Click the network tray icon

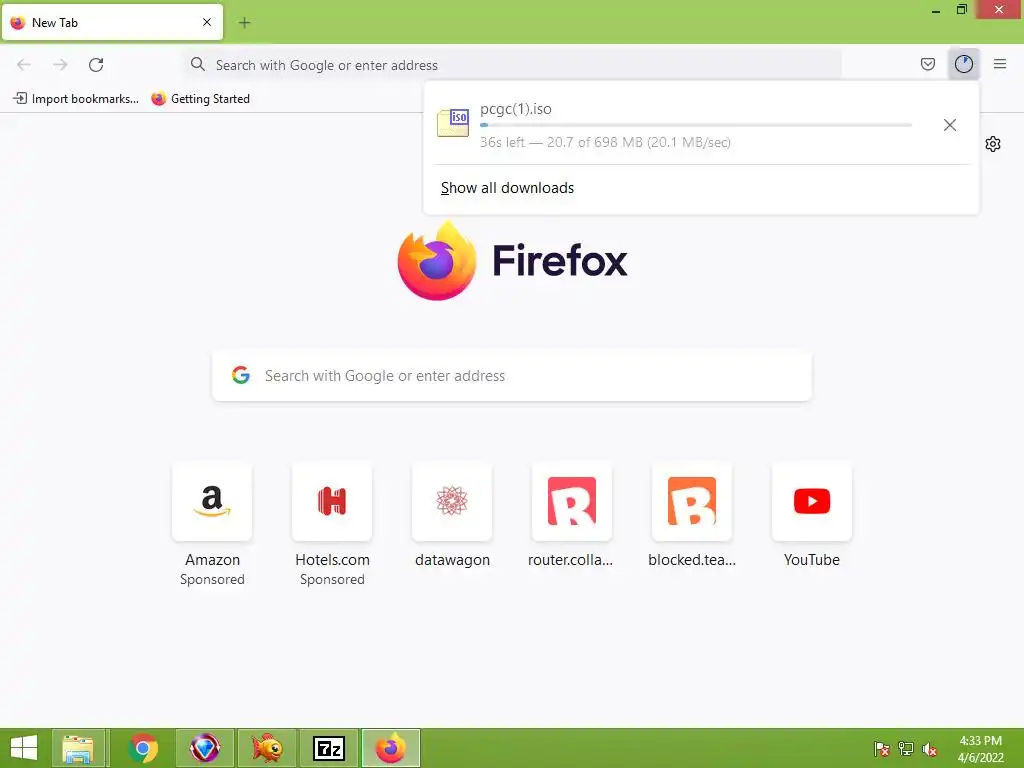[906, 749]
